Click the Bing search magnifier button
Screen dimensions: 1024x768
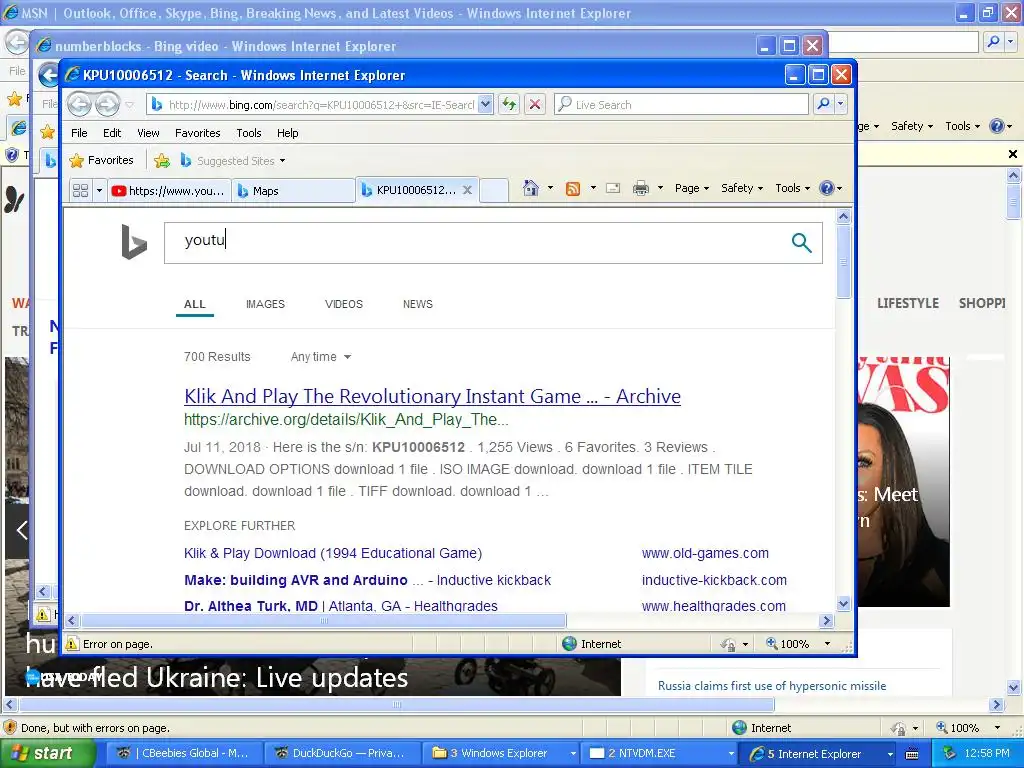click(x=801, y=243)
